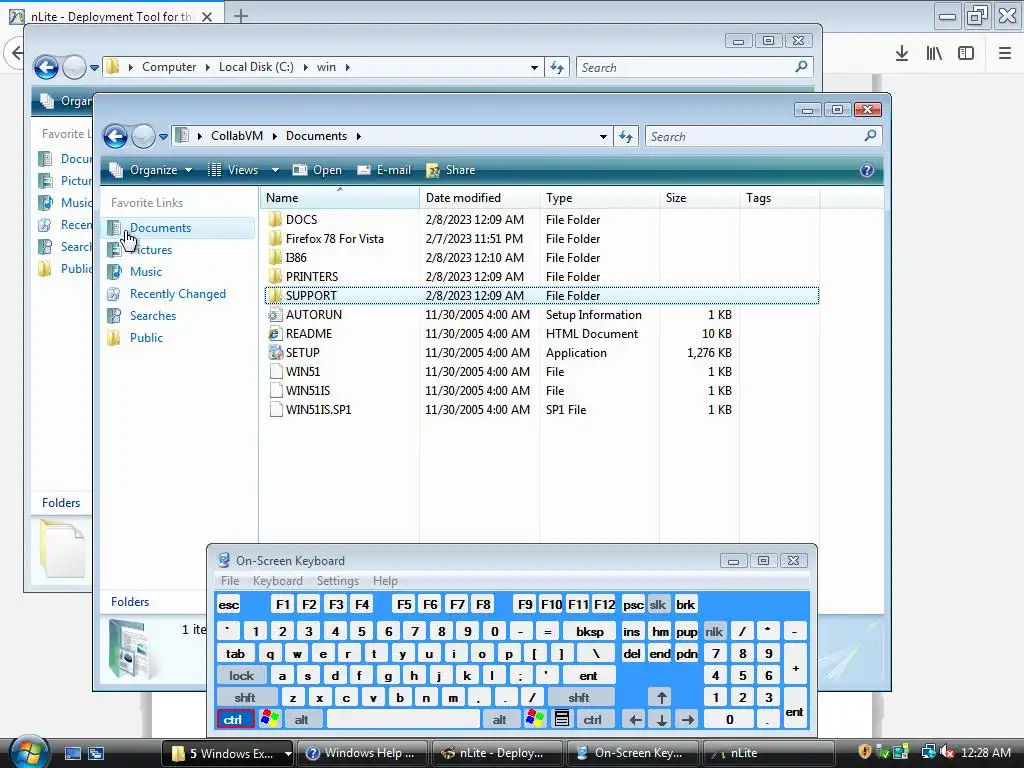Screen dimensions: 1024x768
Task: Open the On-Screen Keyboard File menu
Action: tap(230, 581)
